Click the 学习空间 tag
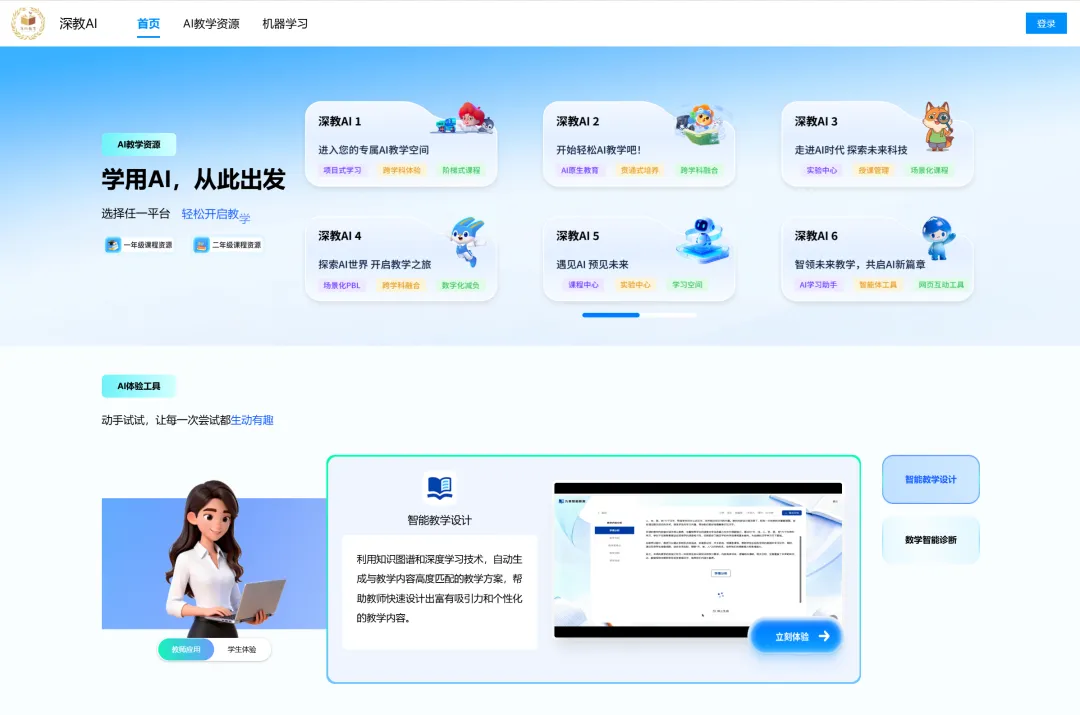Screen dimensions: 1080x715 coord(687,284)
